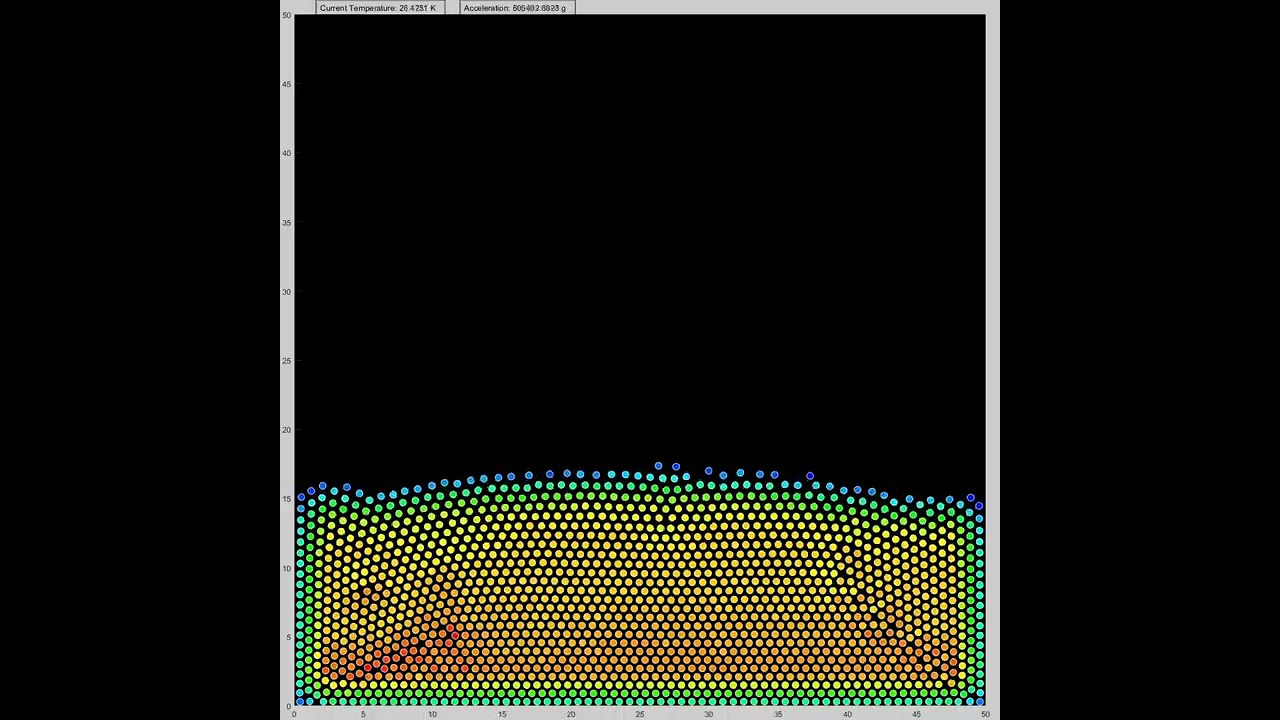Click the 15 label on the vertical axis
Viewport: 1280px width, 720px height.
287,499
